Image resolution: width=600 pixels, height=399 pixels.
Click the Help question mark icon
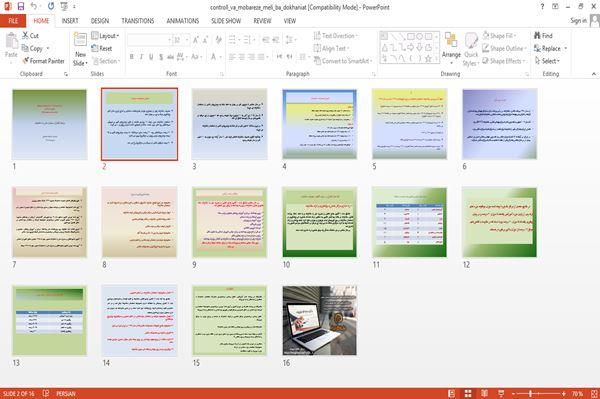tap(542, 7)
